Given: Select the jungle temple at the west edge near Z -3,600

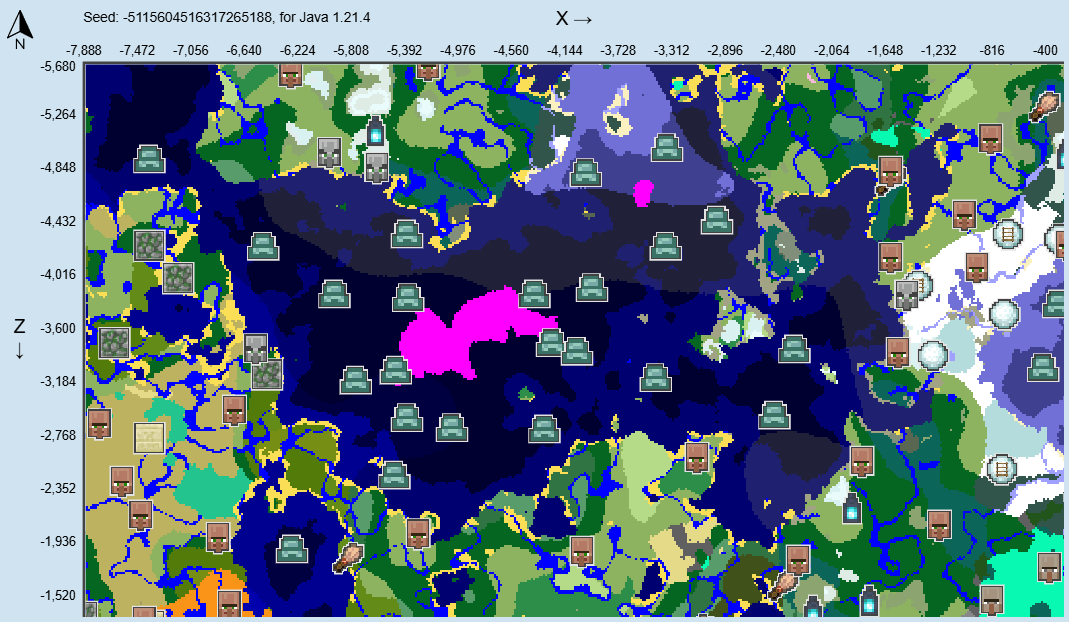Looking at the screenshot, I should [x=115, y=343].
